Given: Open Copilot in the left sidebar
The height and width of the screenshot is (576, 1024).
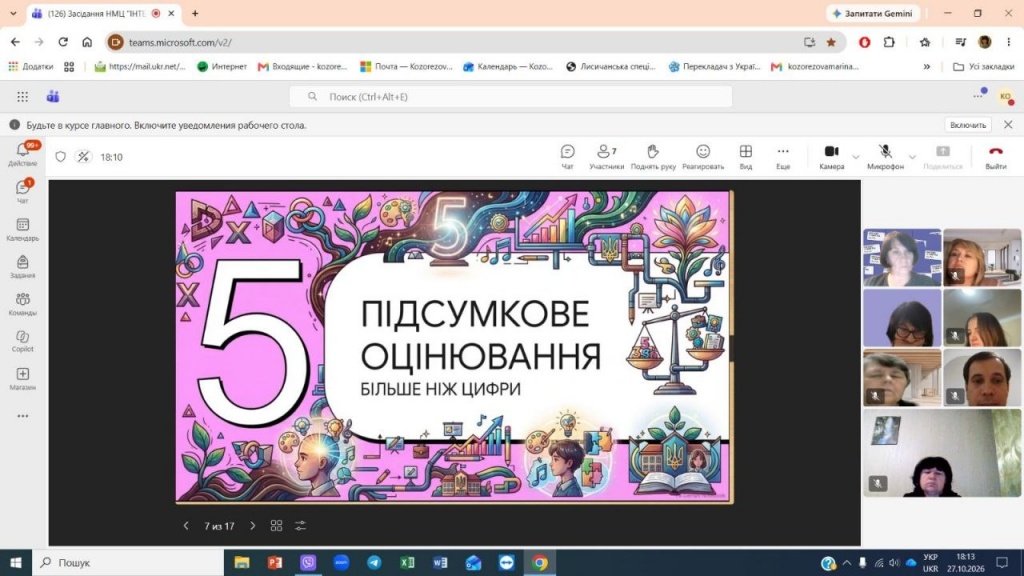Looking at the screenshot, I should click(23, 341).
